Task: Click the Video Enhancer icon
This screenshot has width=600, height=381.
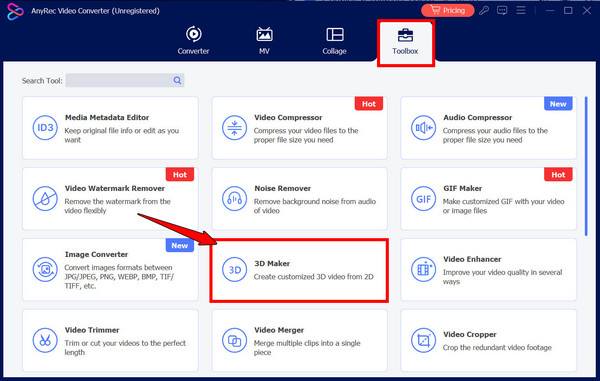Action: pyautogui.click(x=423, y=269)
